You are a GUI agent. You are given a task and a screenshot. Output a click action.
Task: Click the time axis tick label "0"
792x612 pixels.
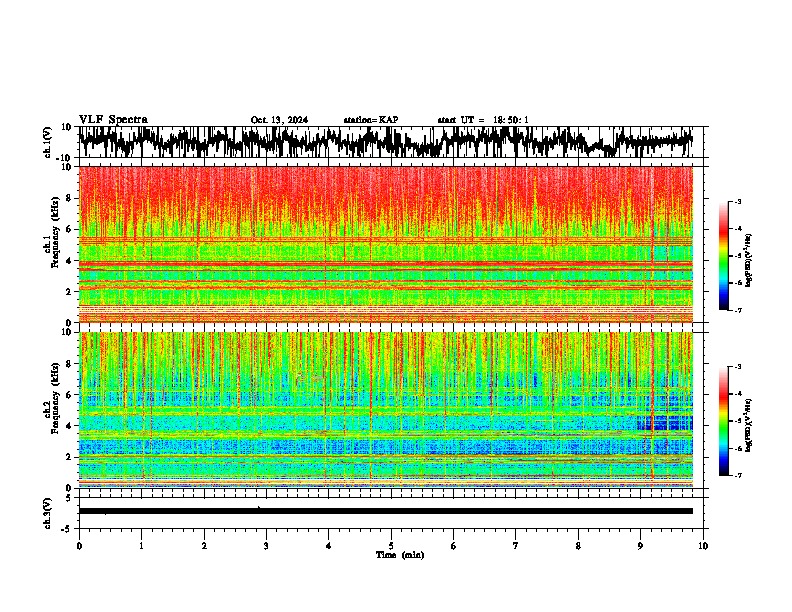click(x=79, y=546)
